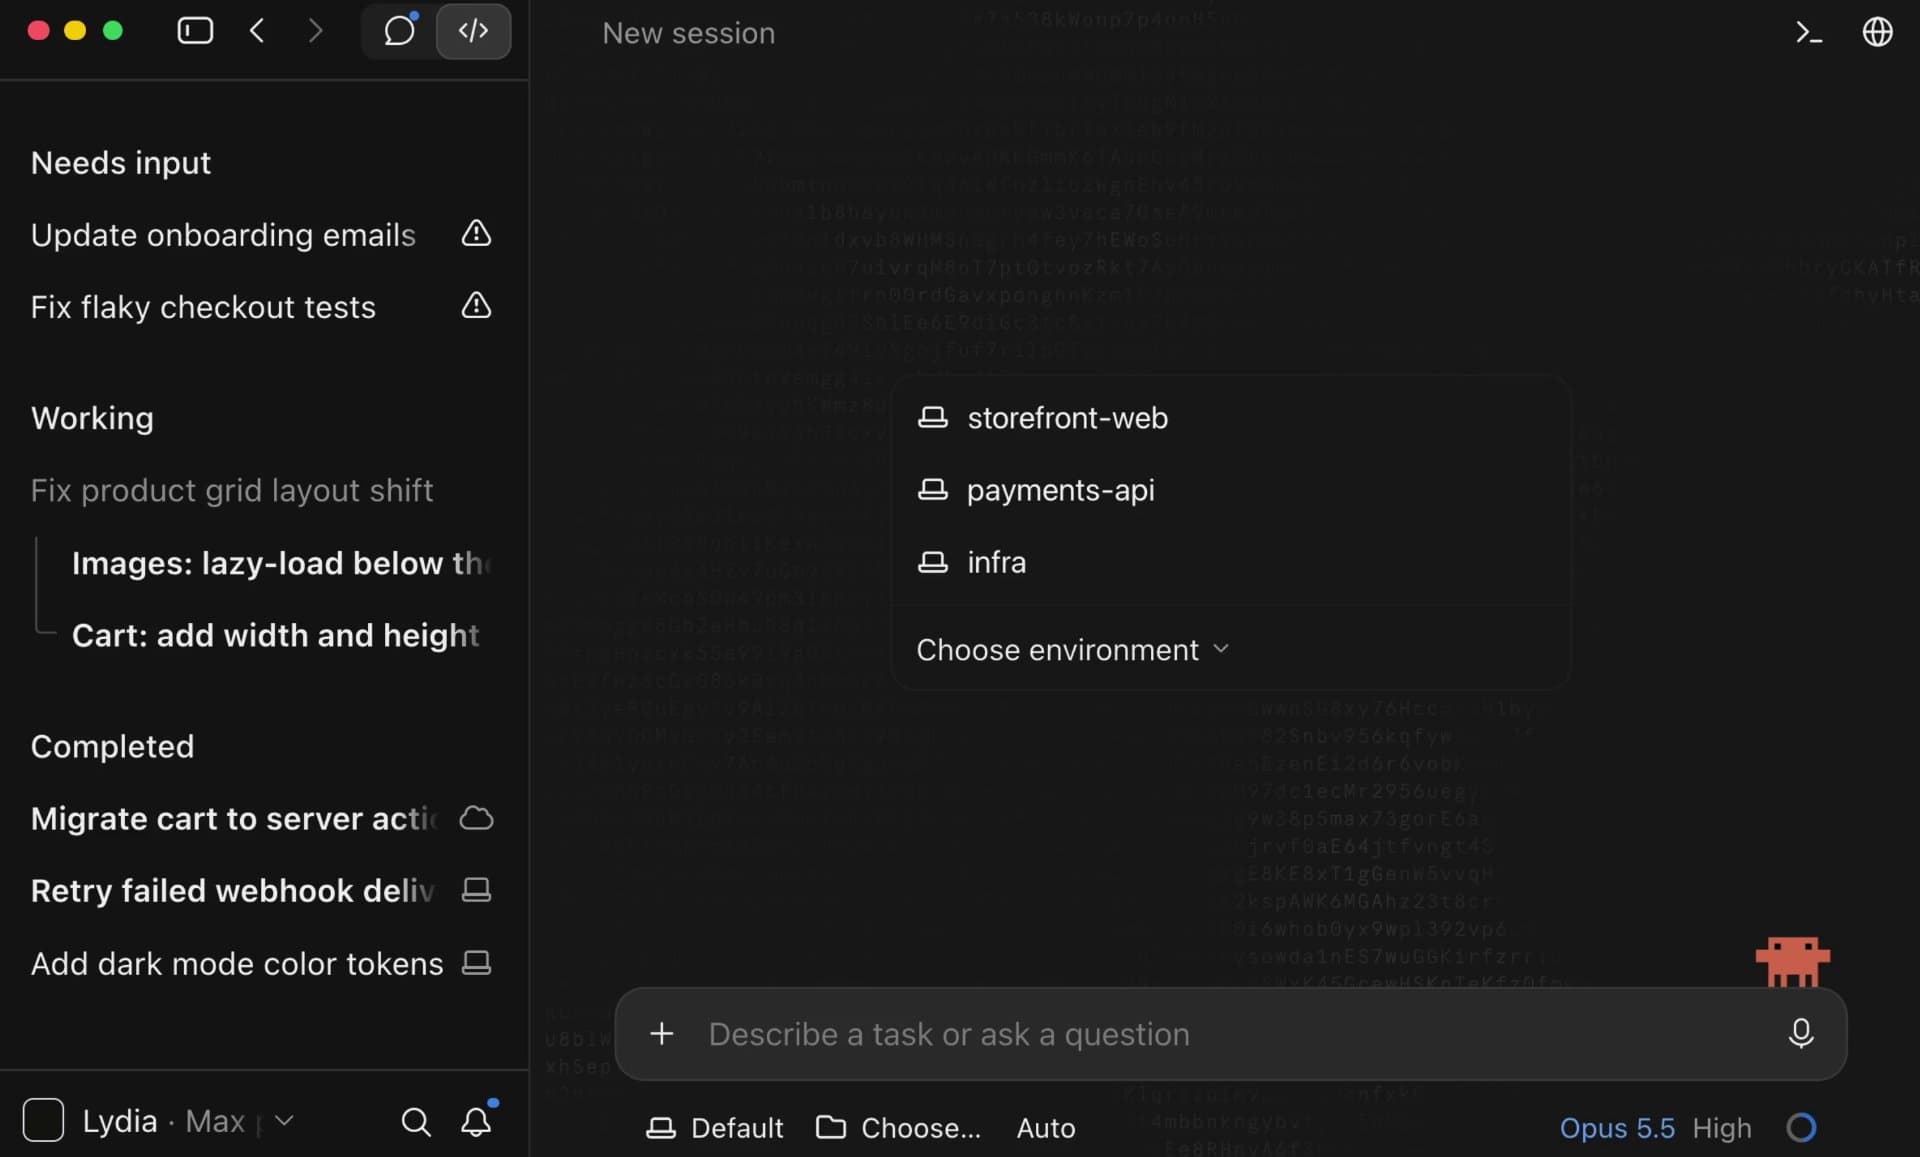Select storefront-web from the list
This screenshot has width=1920, height=1157.
[1230, 418]
